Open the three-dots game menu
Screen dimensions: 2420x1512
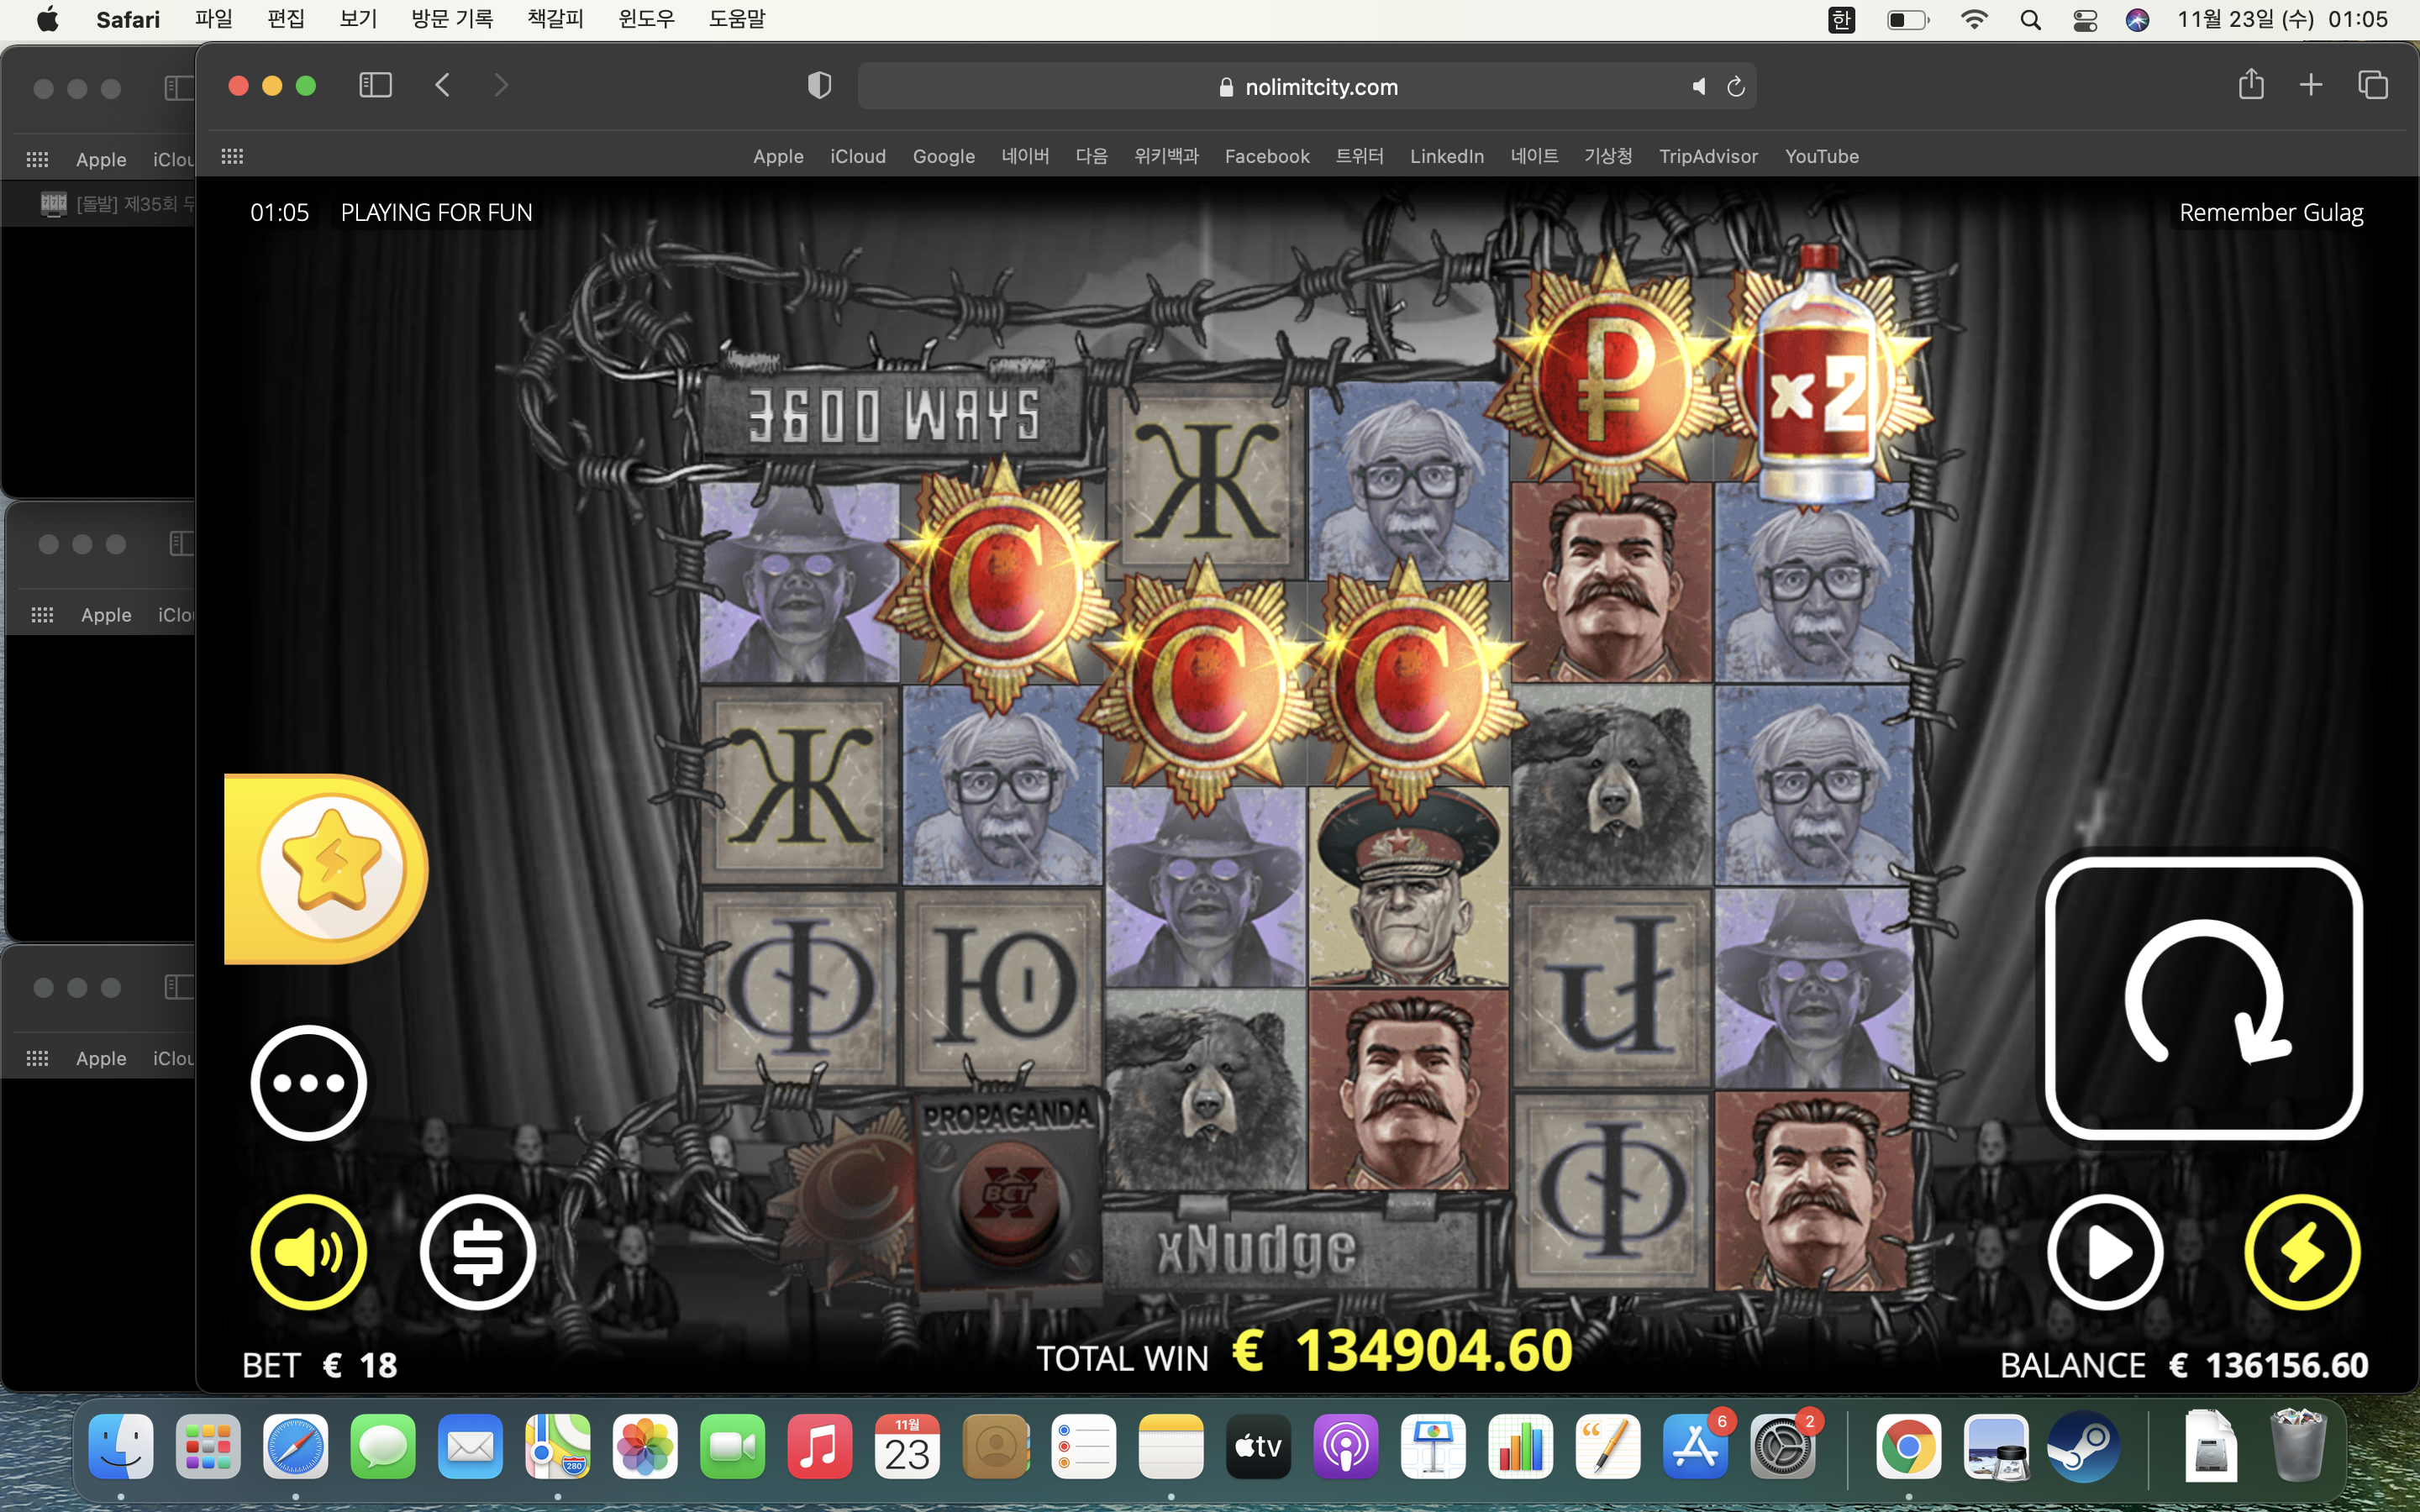point(308,1082)
